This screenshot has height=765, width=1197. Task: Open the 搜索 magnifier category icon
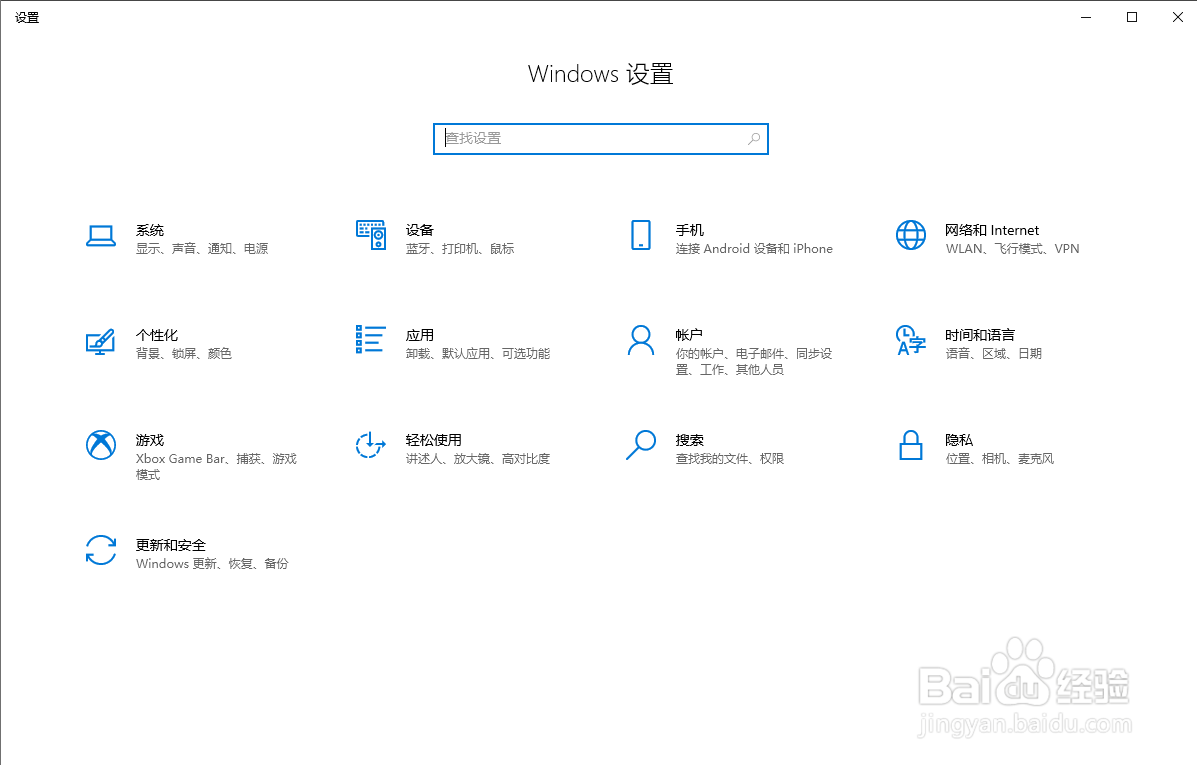641,445
